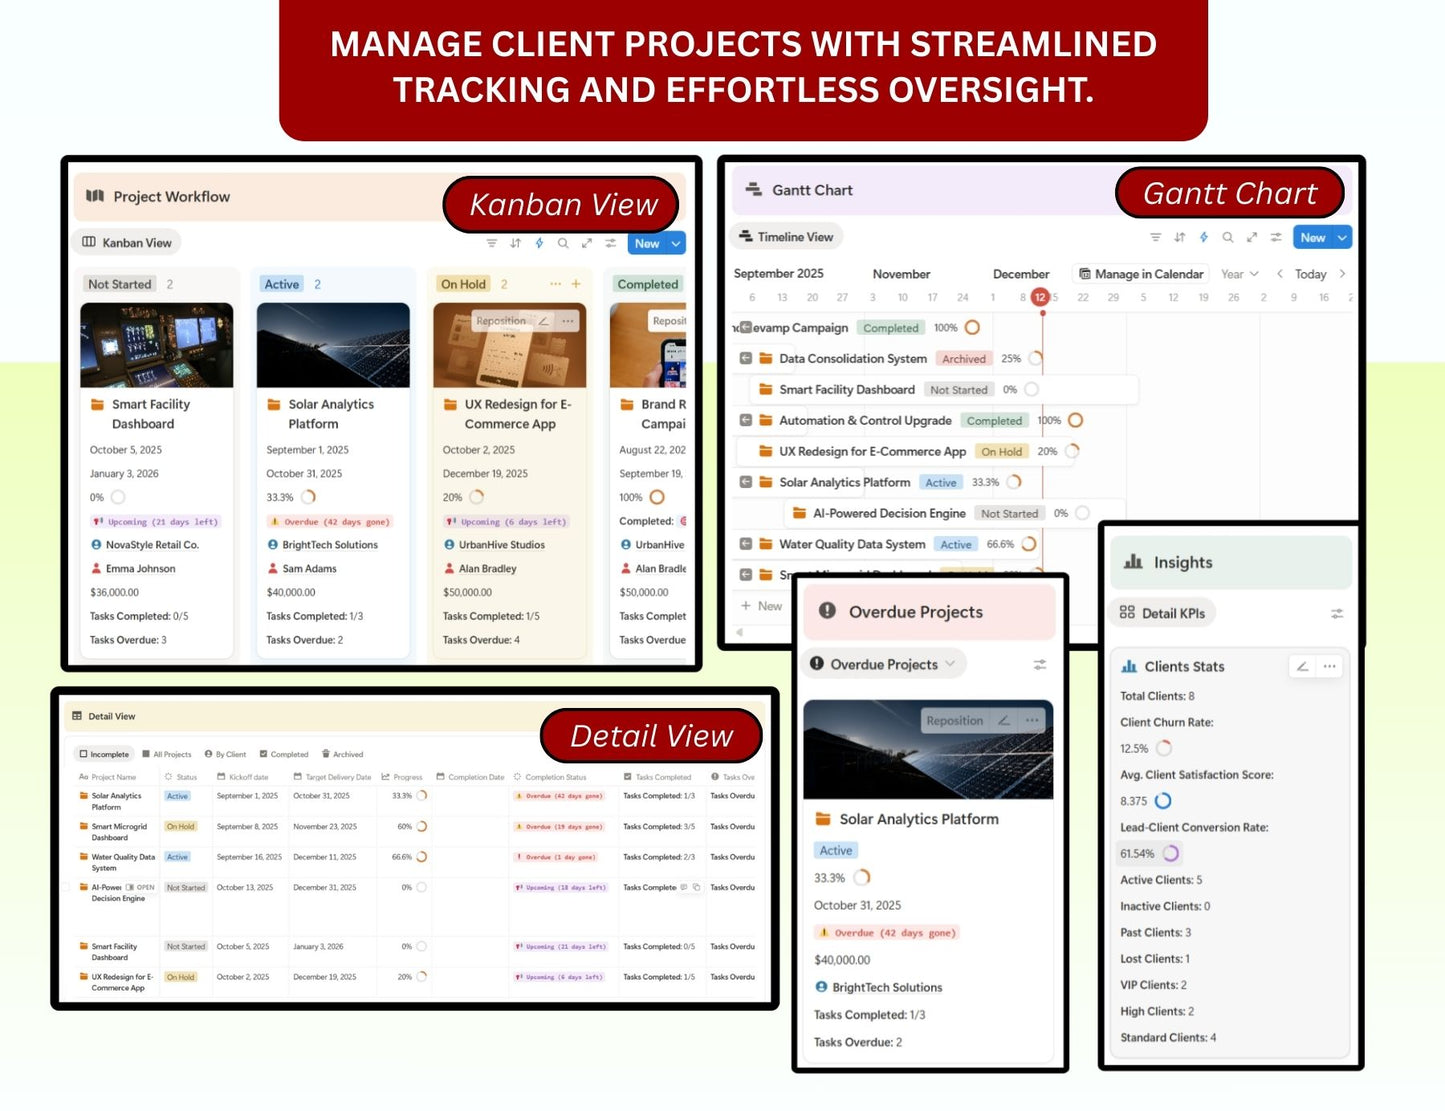Click the Timeline View icon in Gantt Chart
Viewport: 1445px width, 1111px height.
pyautogui.click(x=746, y=237)
